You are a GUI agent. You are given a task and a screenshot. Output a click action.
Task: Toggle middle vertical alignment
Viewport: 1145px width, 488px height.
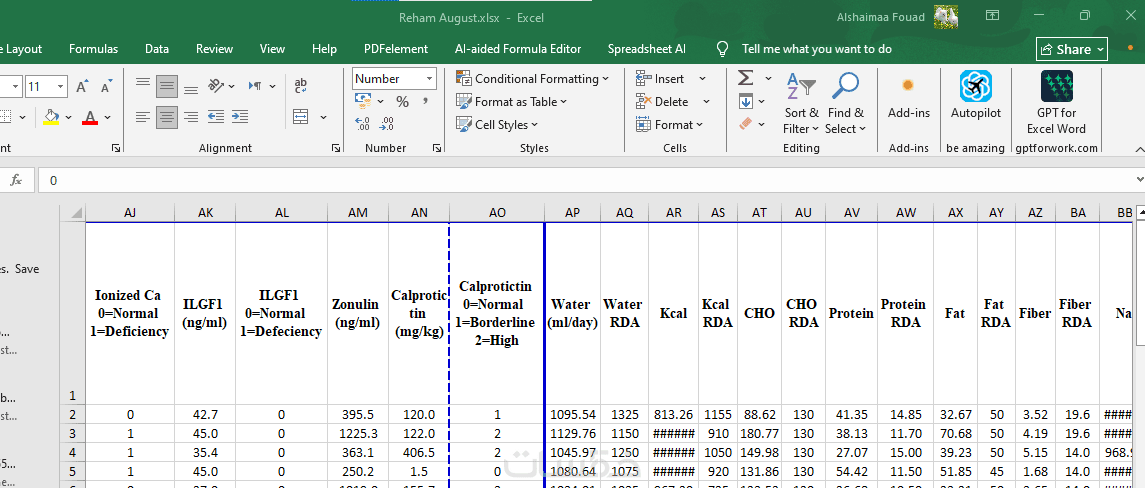166,87
